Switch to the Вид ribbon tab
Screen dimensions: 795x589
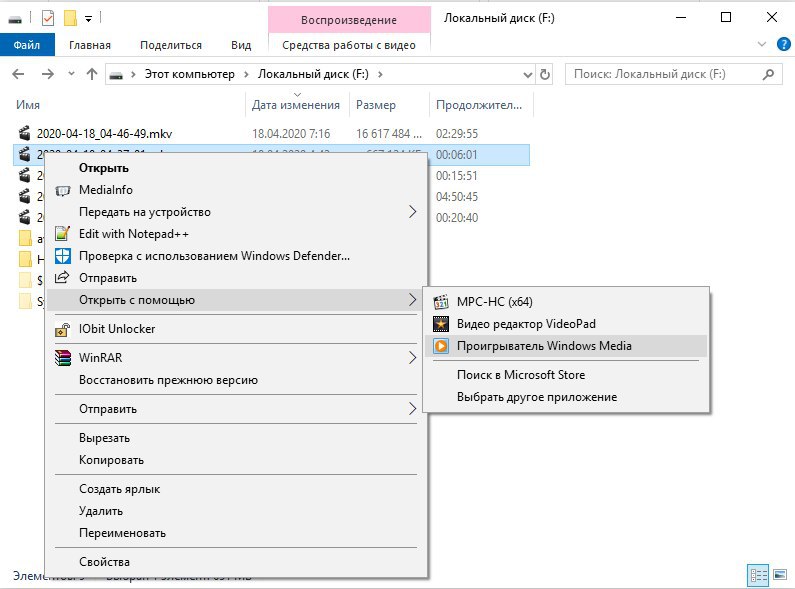(241, 45)
